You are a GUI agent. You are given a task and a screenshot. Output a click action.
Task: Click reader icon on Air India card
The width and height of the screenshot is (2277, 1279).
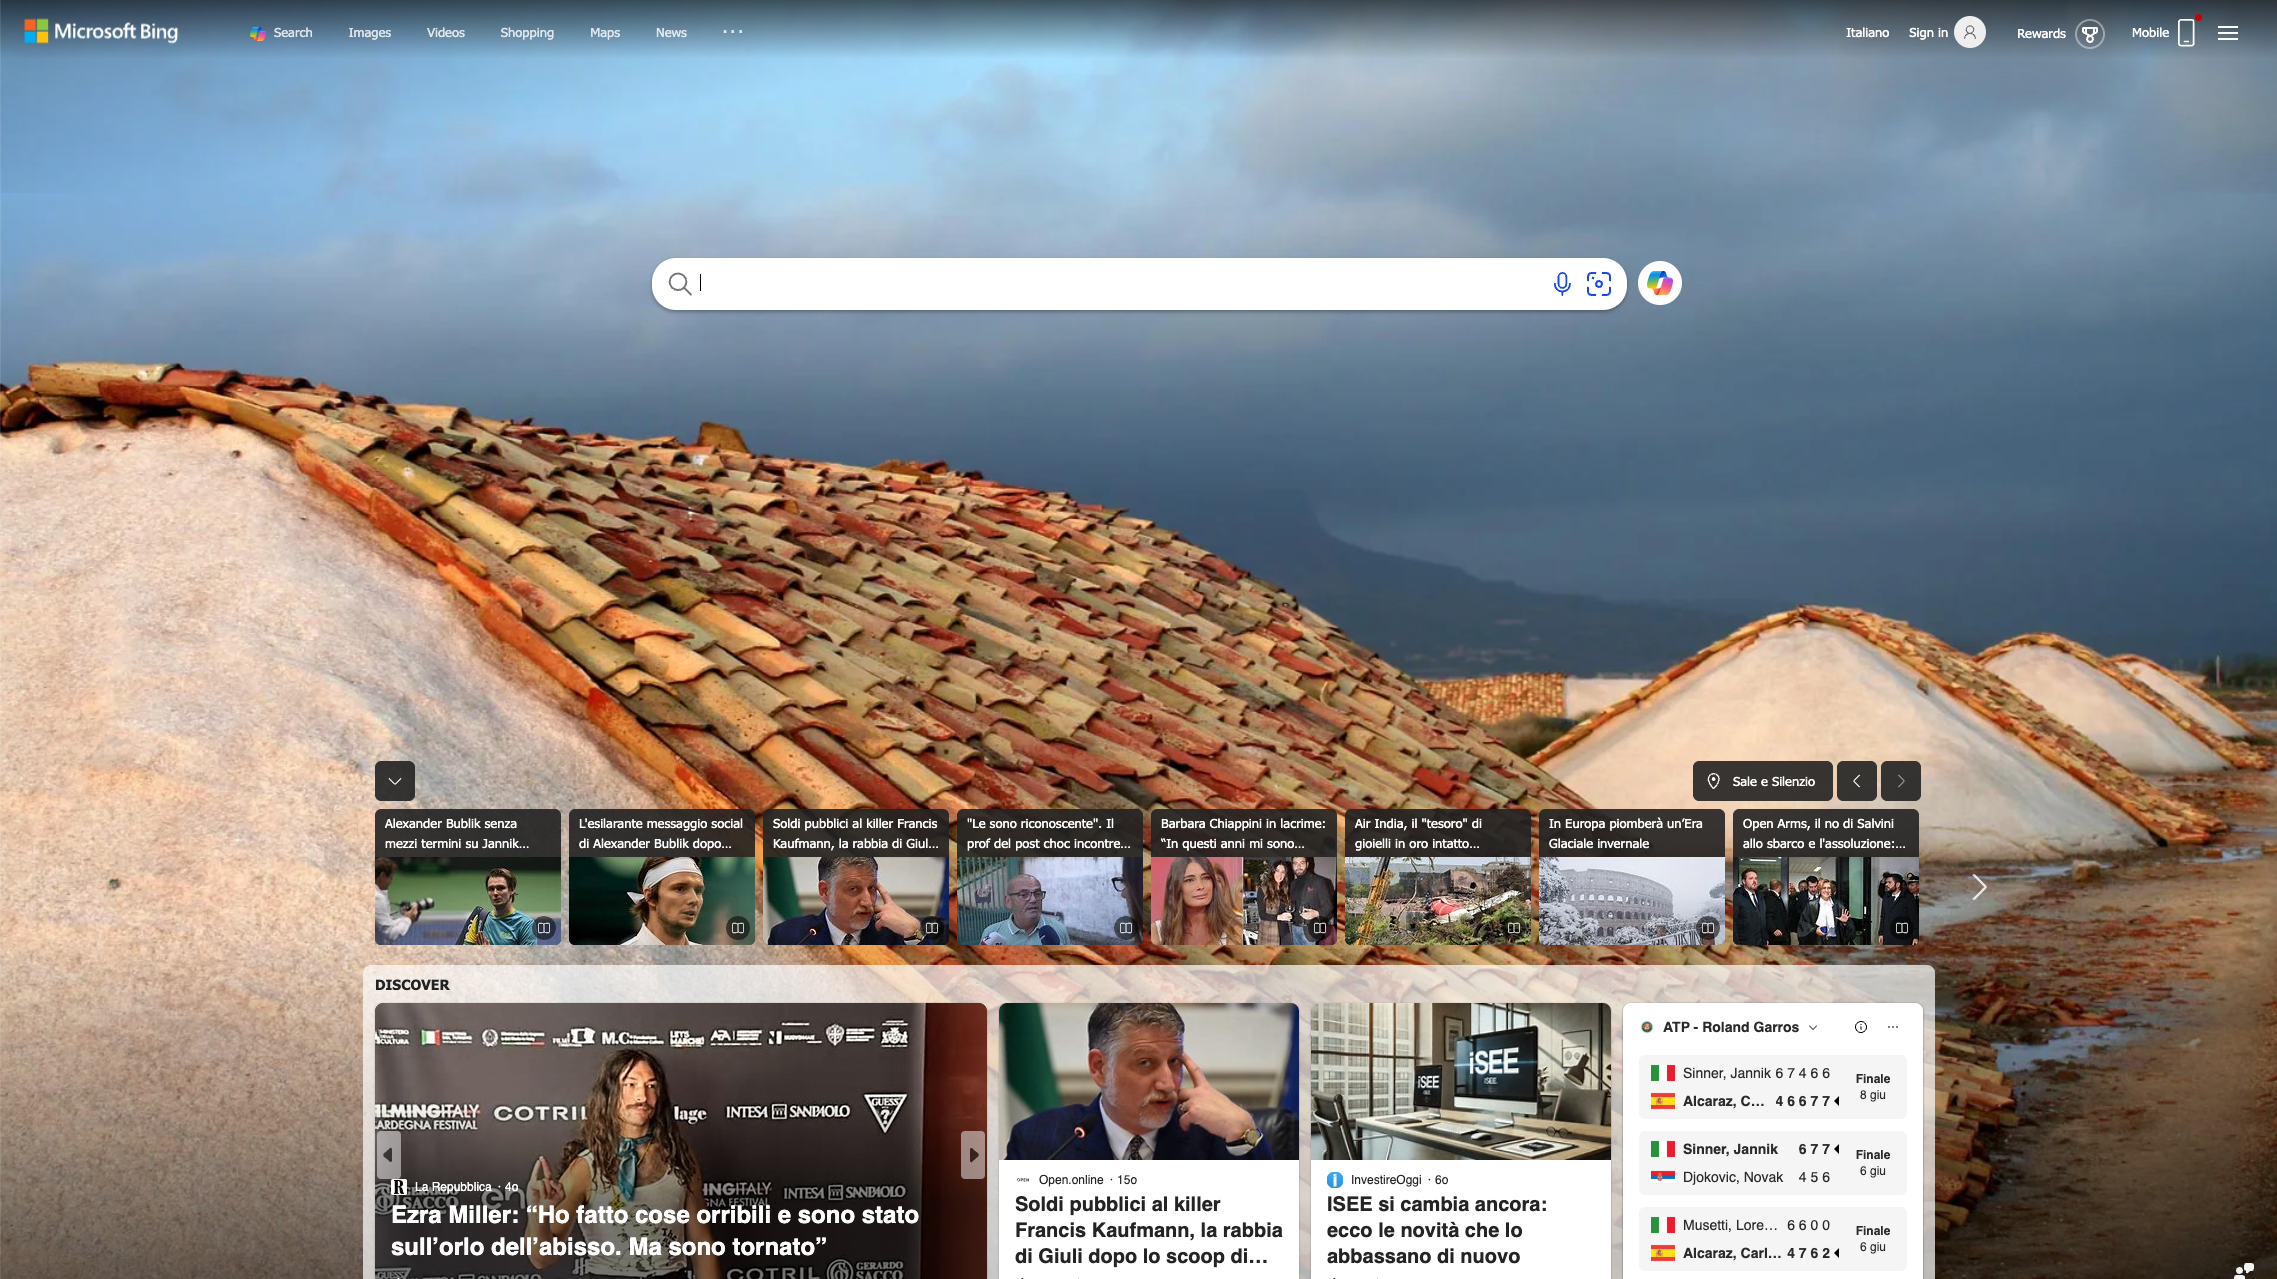1514,928
